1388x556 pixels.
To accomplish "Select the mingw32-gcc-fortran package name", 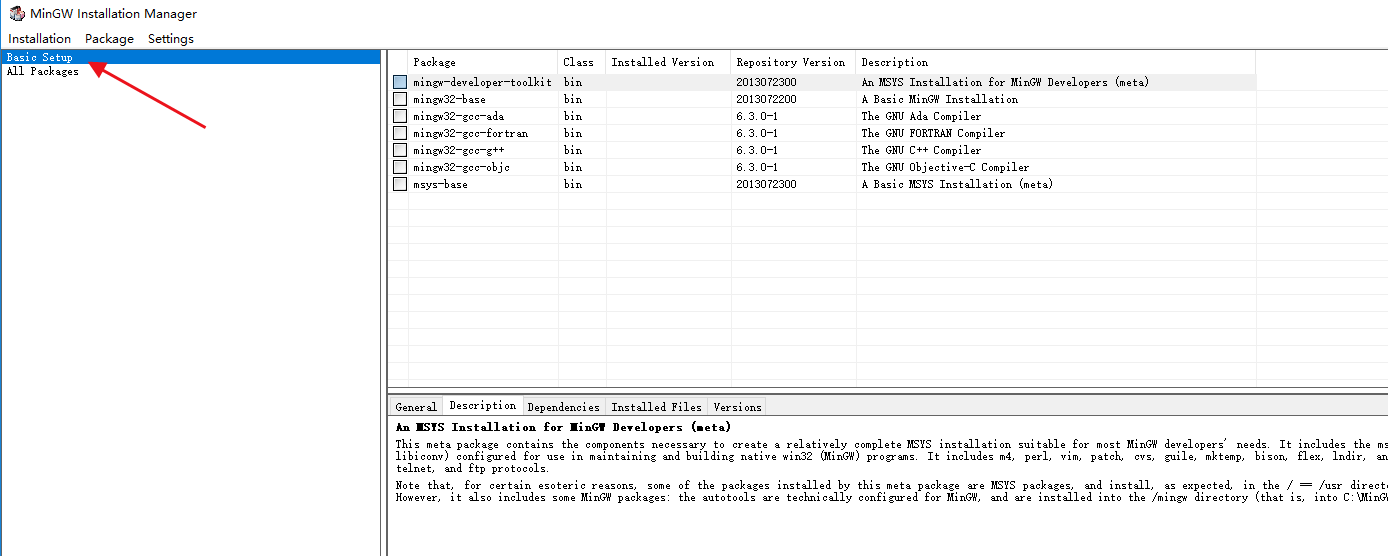I will tap(471, 133).
